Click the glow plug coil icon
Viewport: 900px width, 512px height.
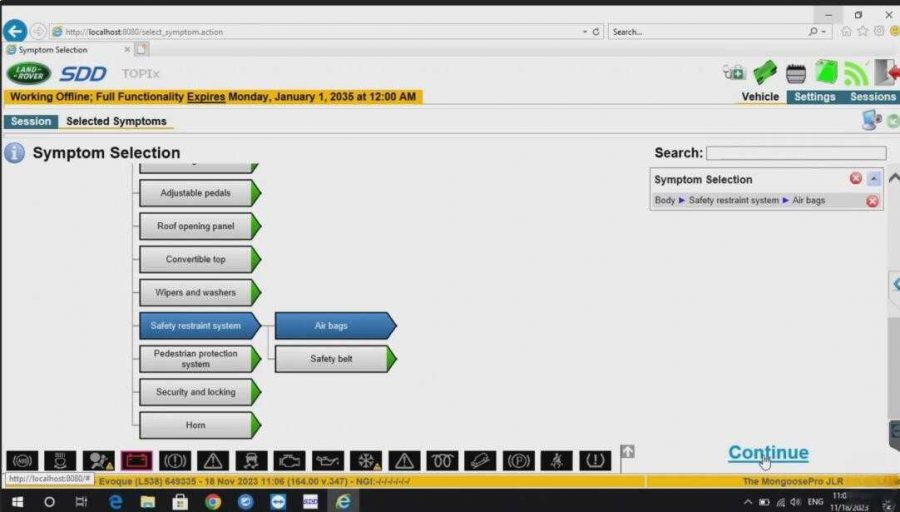pos(442,461)
